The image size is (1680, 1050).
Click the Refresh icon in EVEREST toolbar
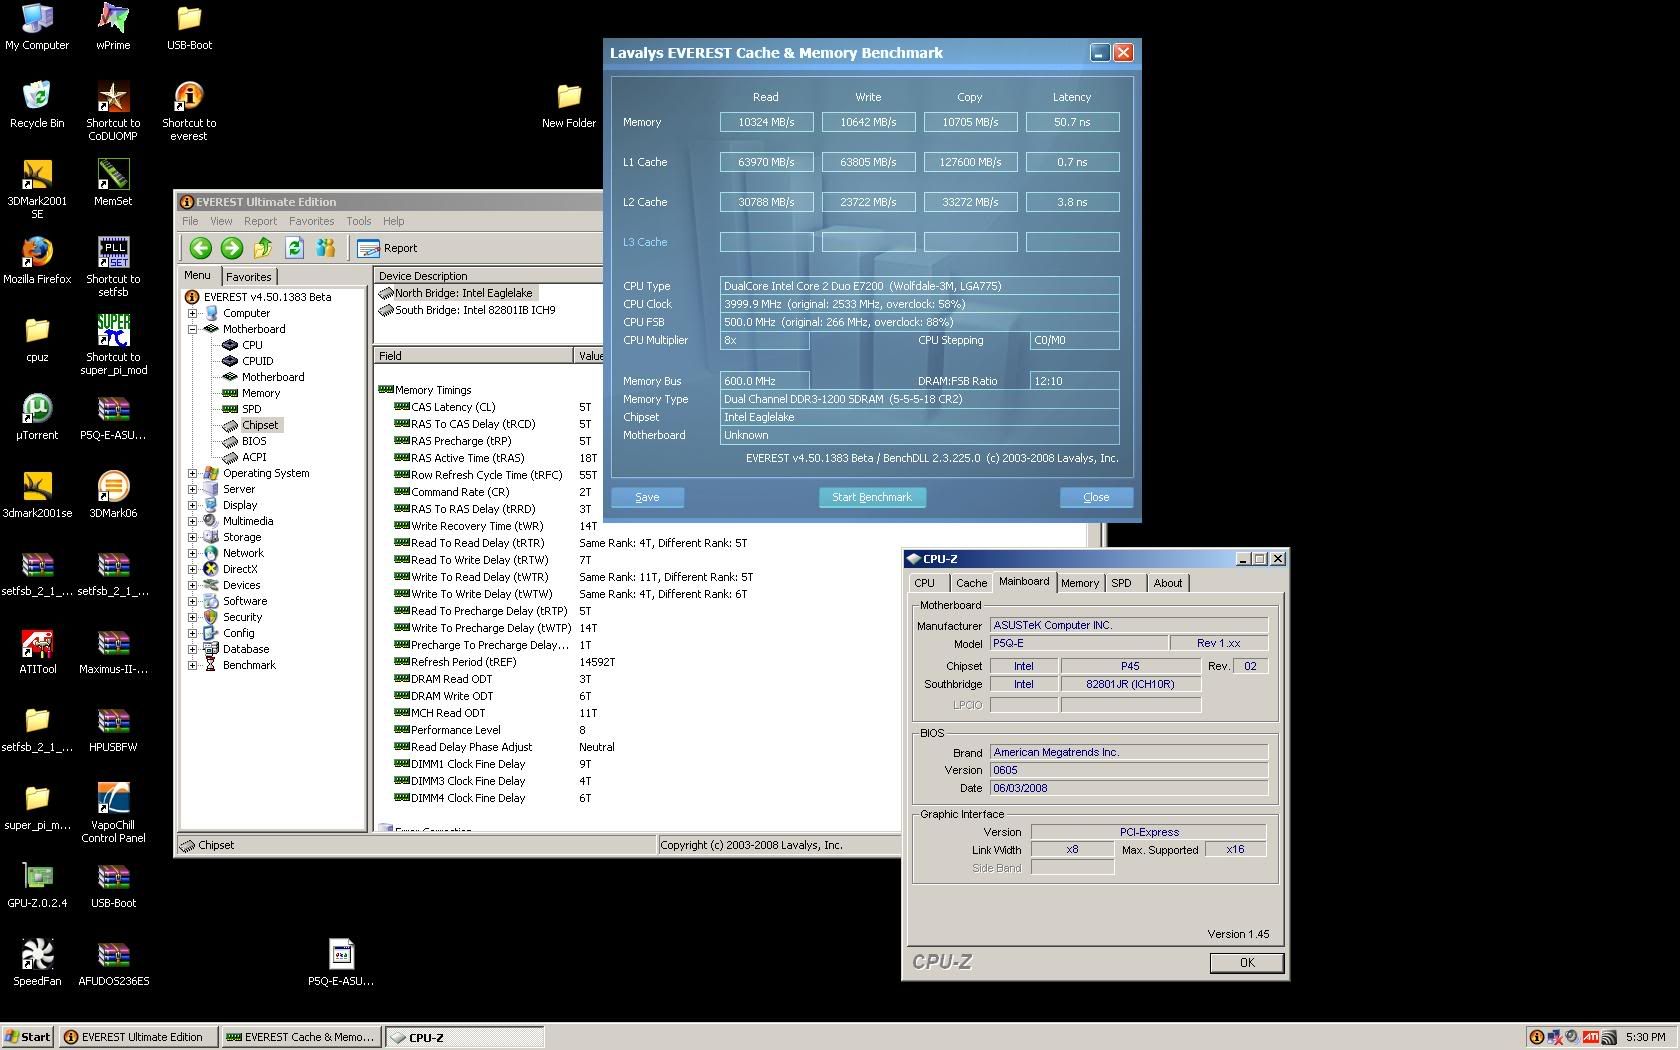pyautogui.click(x=294, y=248)
